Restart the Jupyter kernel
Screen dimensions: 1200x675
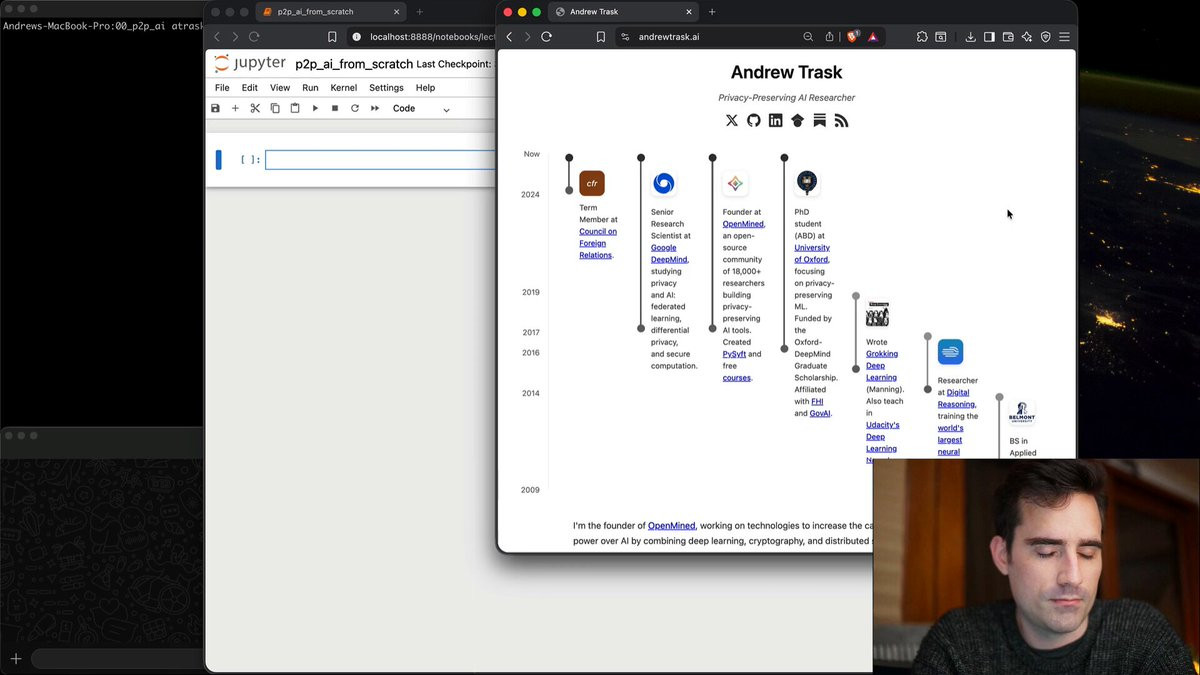tap(354, 108)
